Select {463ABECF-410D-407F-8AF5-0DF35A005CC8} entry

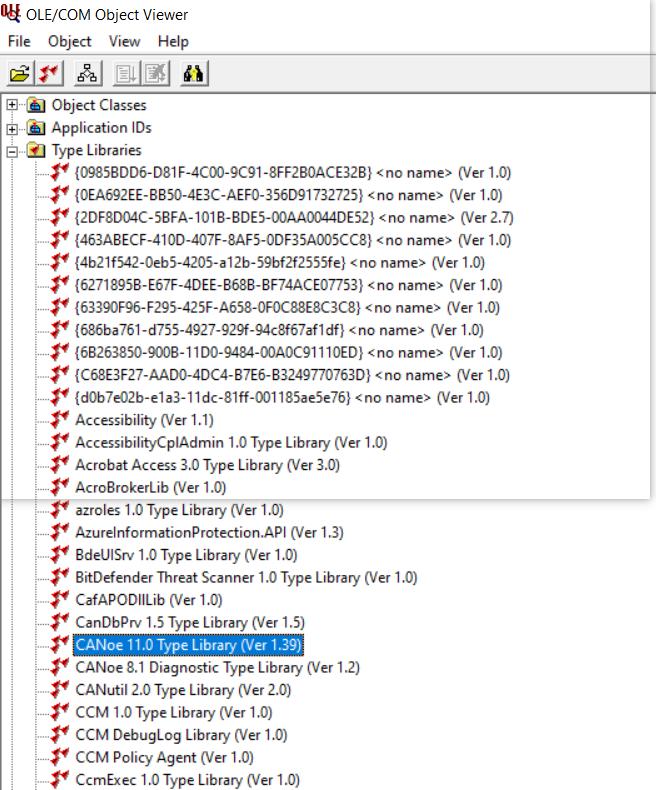point(293,240)
